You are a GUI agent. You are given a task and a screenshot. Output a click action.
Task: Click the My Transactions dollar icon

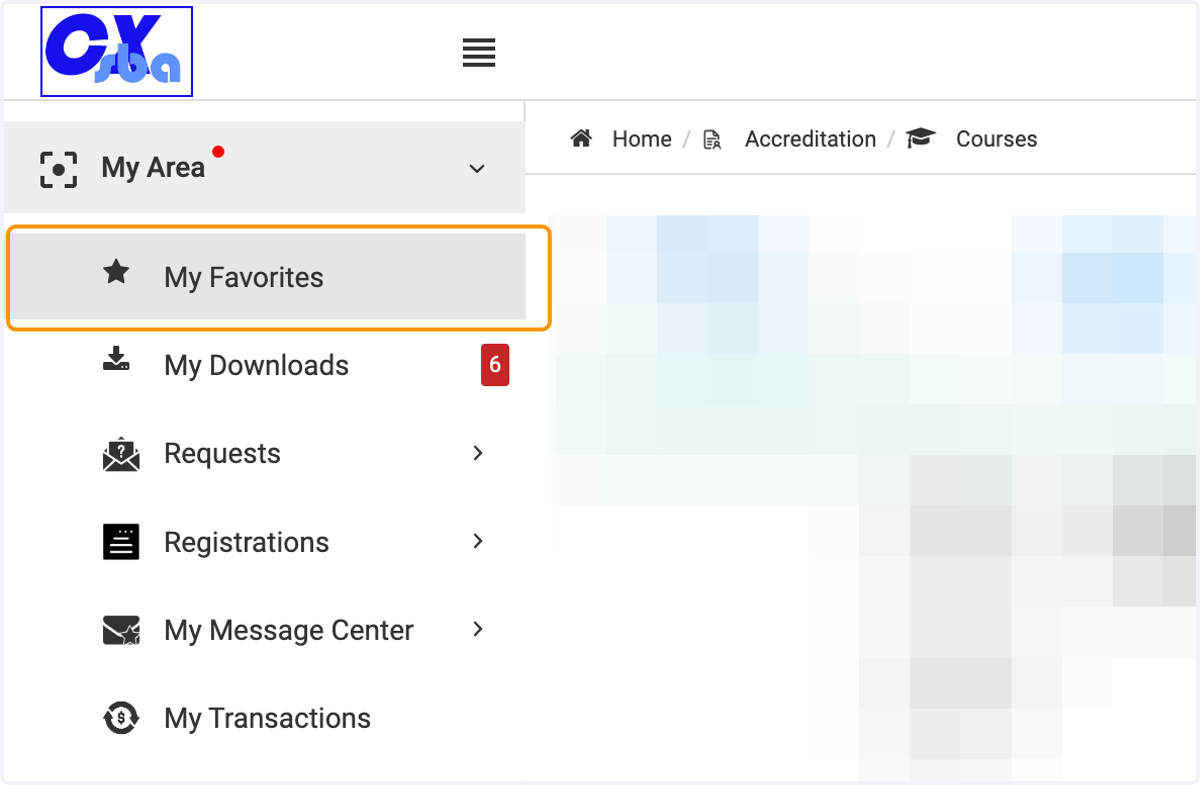(x=121, y=718)
